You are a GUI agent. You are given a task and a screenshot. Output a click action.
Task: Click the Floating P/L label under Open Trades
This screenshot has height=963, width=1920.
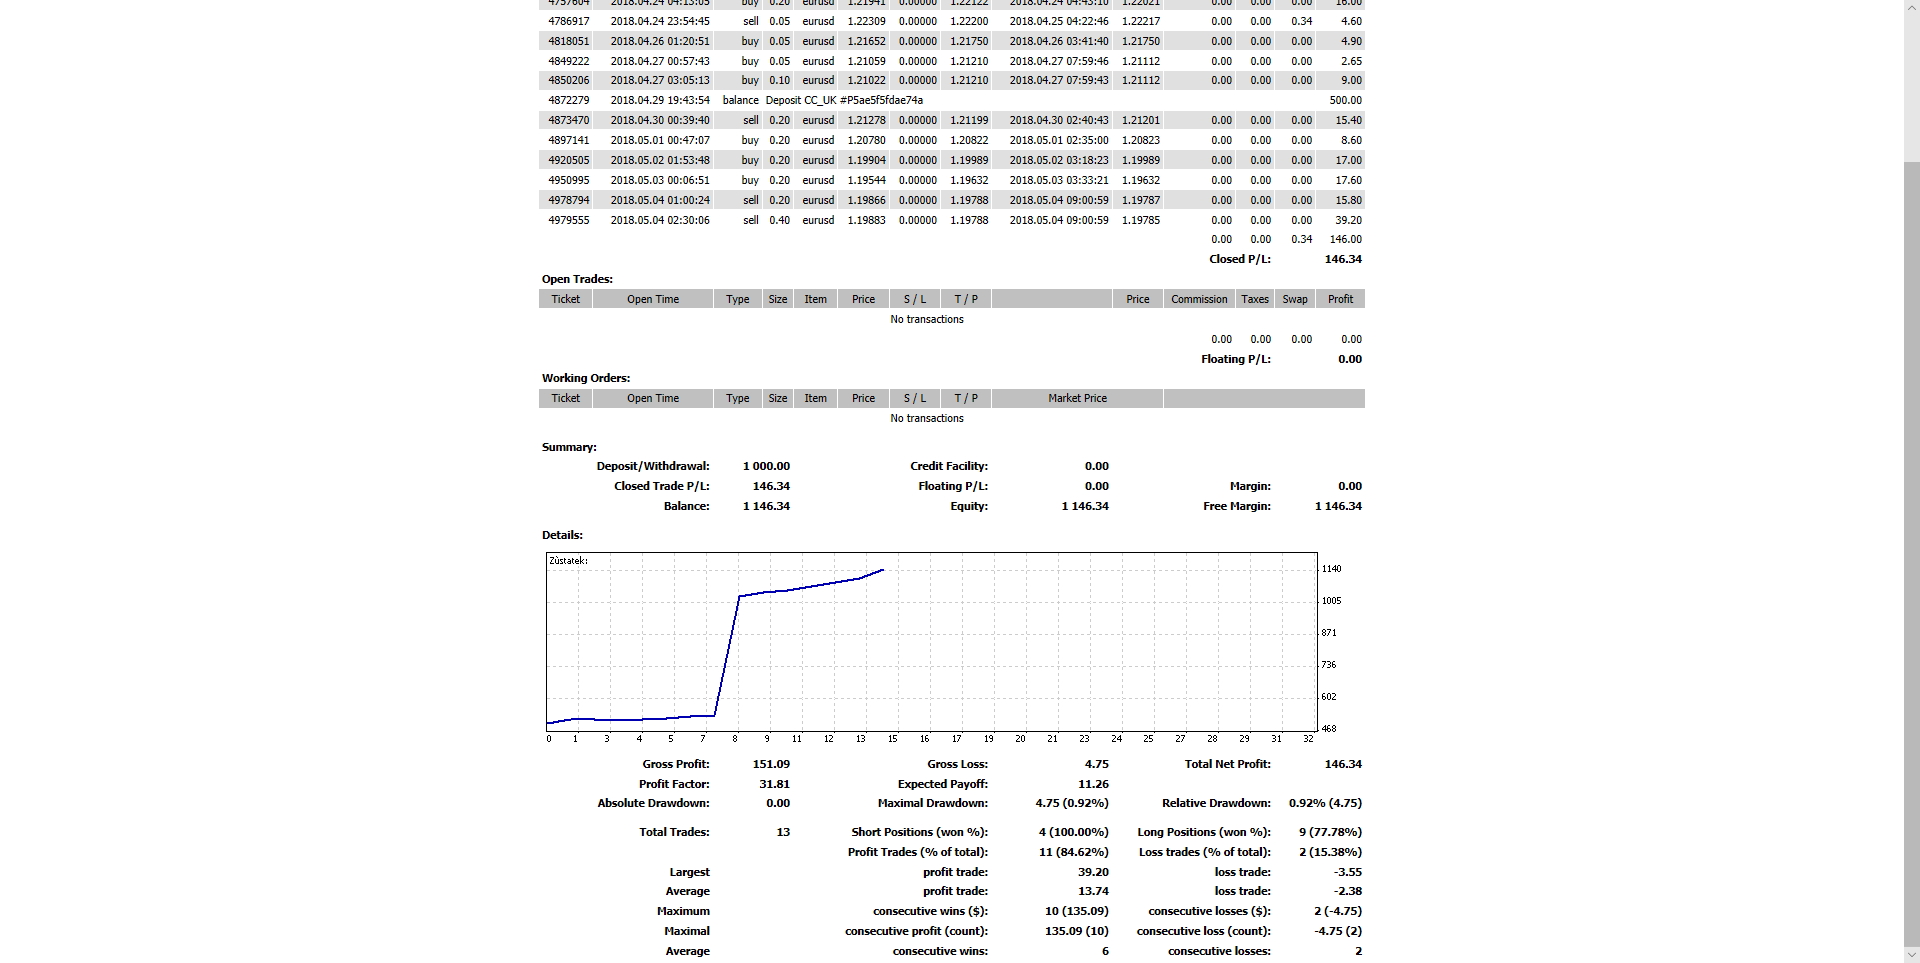pos(1236,359)
